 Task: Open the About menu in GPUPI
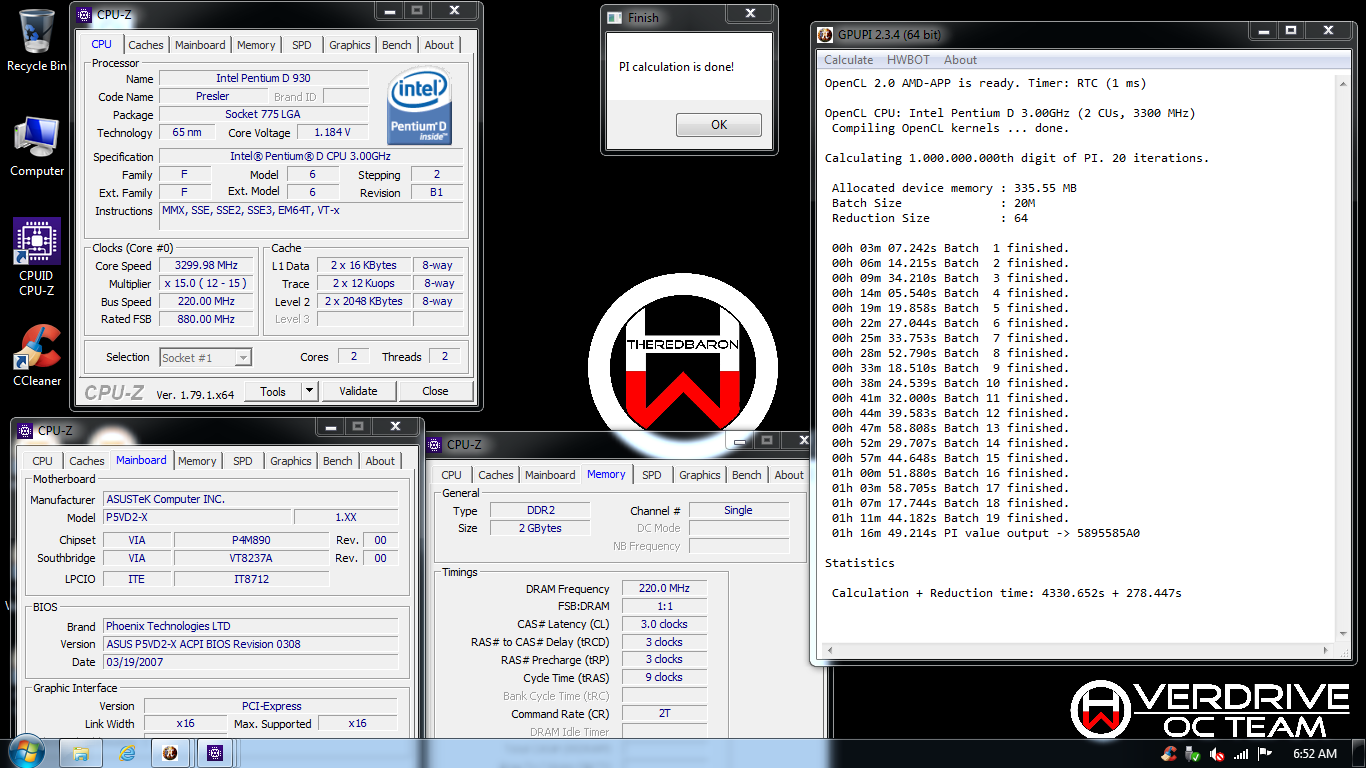click(x=960, y=60)
